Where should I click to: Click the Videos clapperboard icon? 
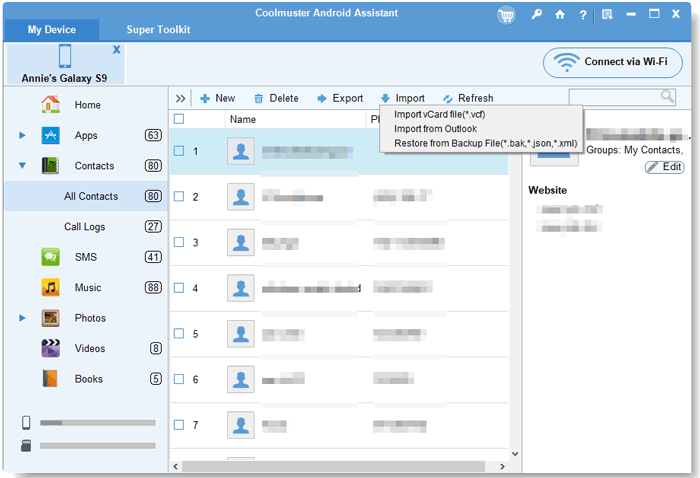50,348
